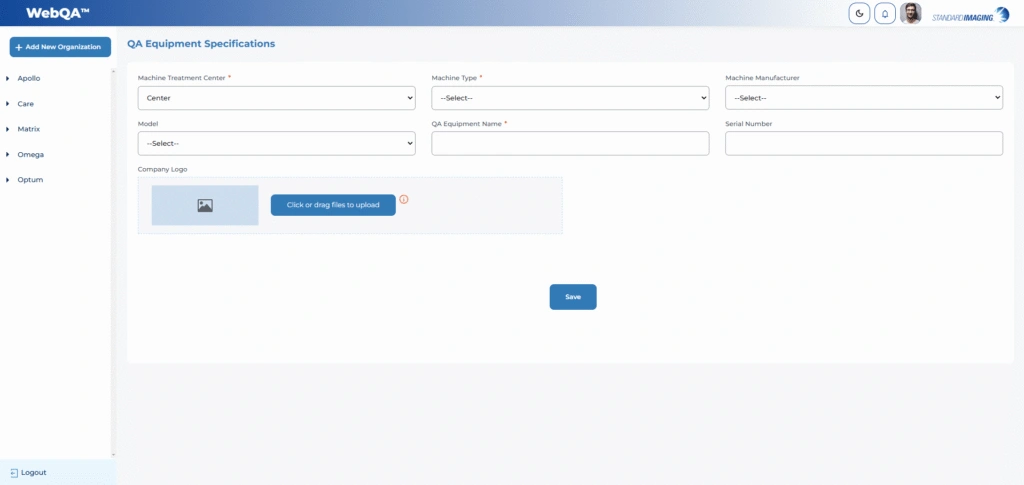The height and width of the screenshot is (485, 1024).
Task: Focus the Serial Number input field
Action: (x=863, y=143)
